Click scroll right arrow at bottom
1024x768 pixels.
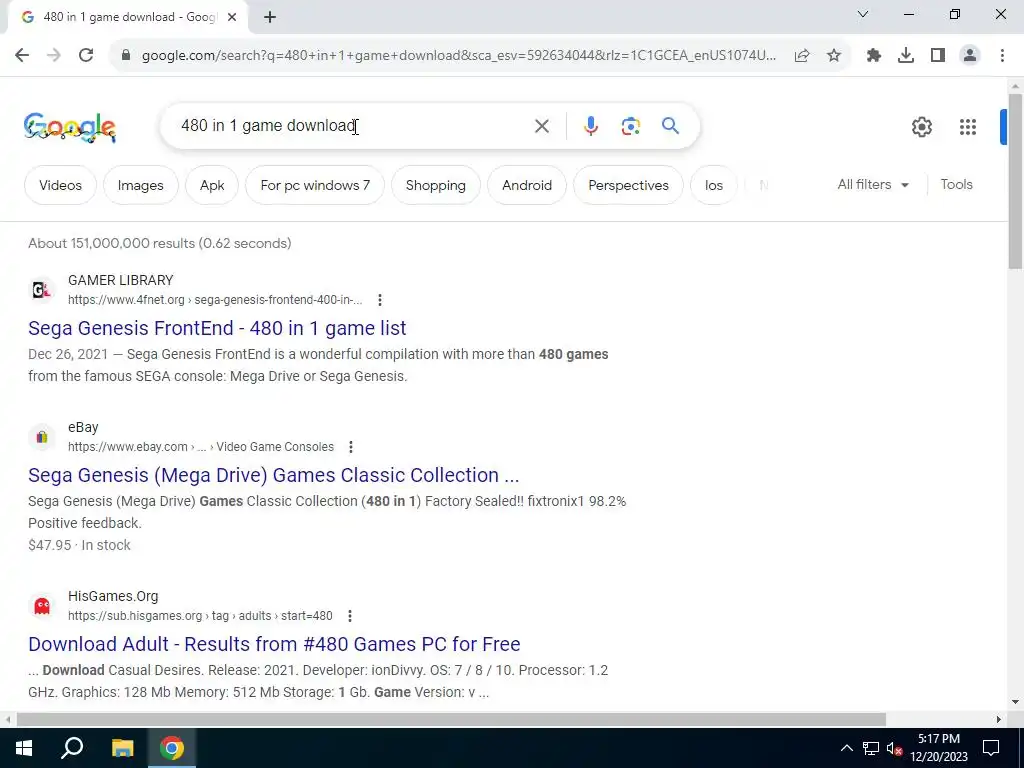999,720
